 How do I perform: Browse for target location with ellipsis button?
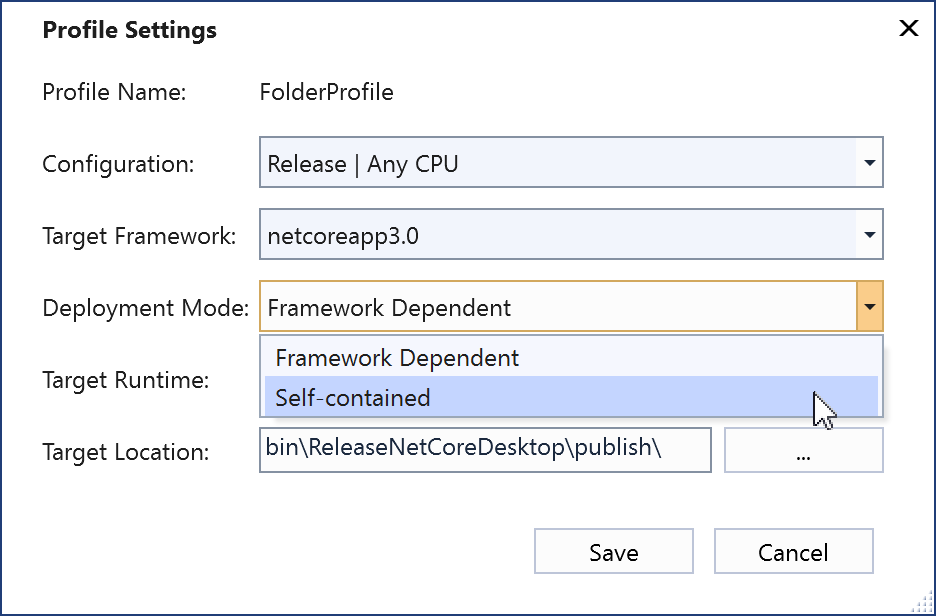(x=803, y=449)
